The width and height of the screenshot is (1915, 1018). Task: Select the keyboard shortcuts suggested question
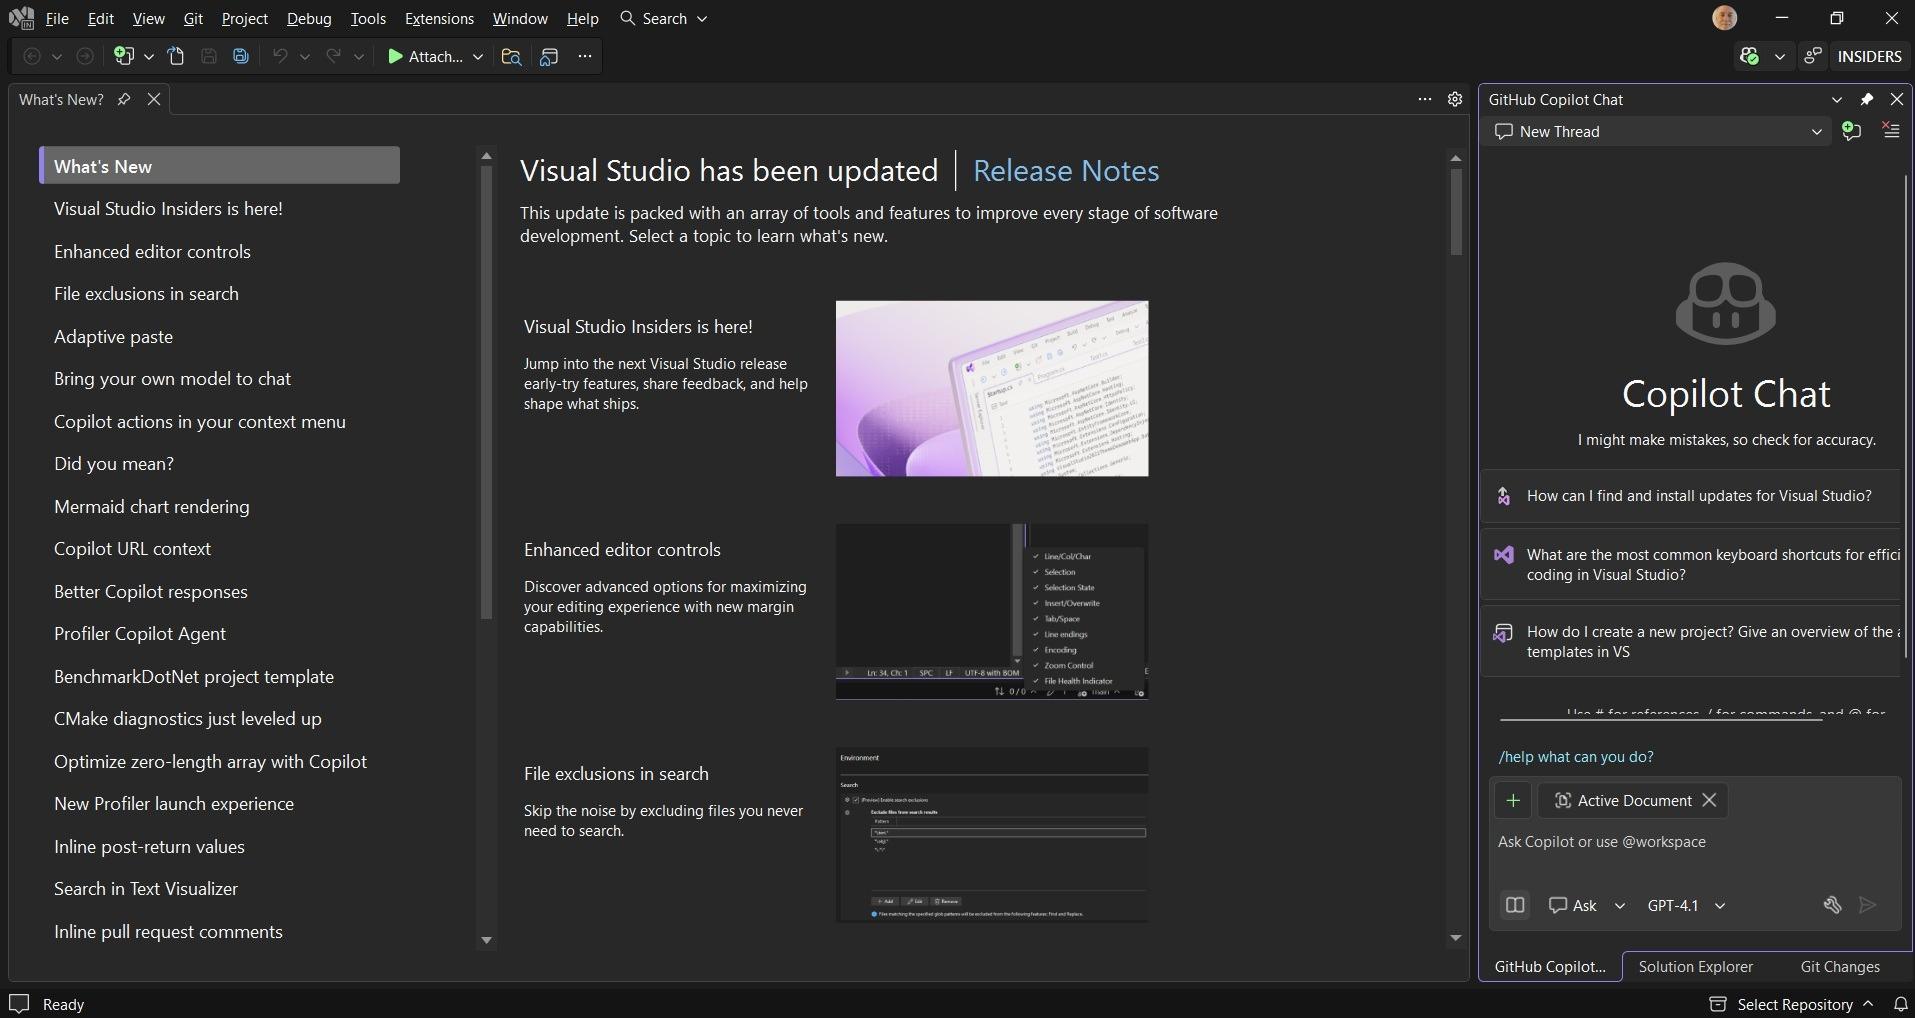click(1690, 565)
